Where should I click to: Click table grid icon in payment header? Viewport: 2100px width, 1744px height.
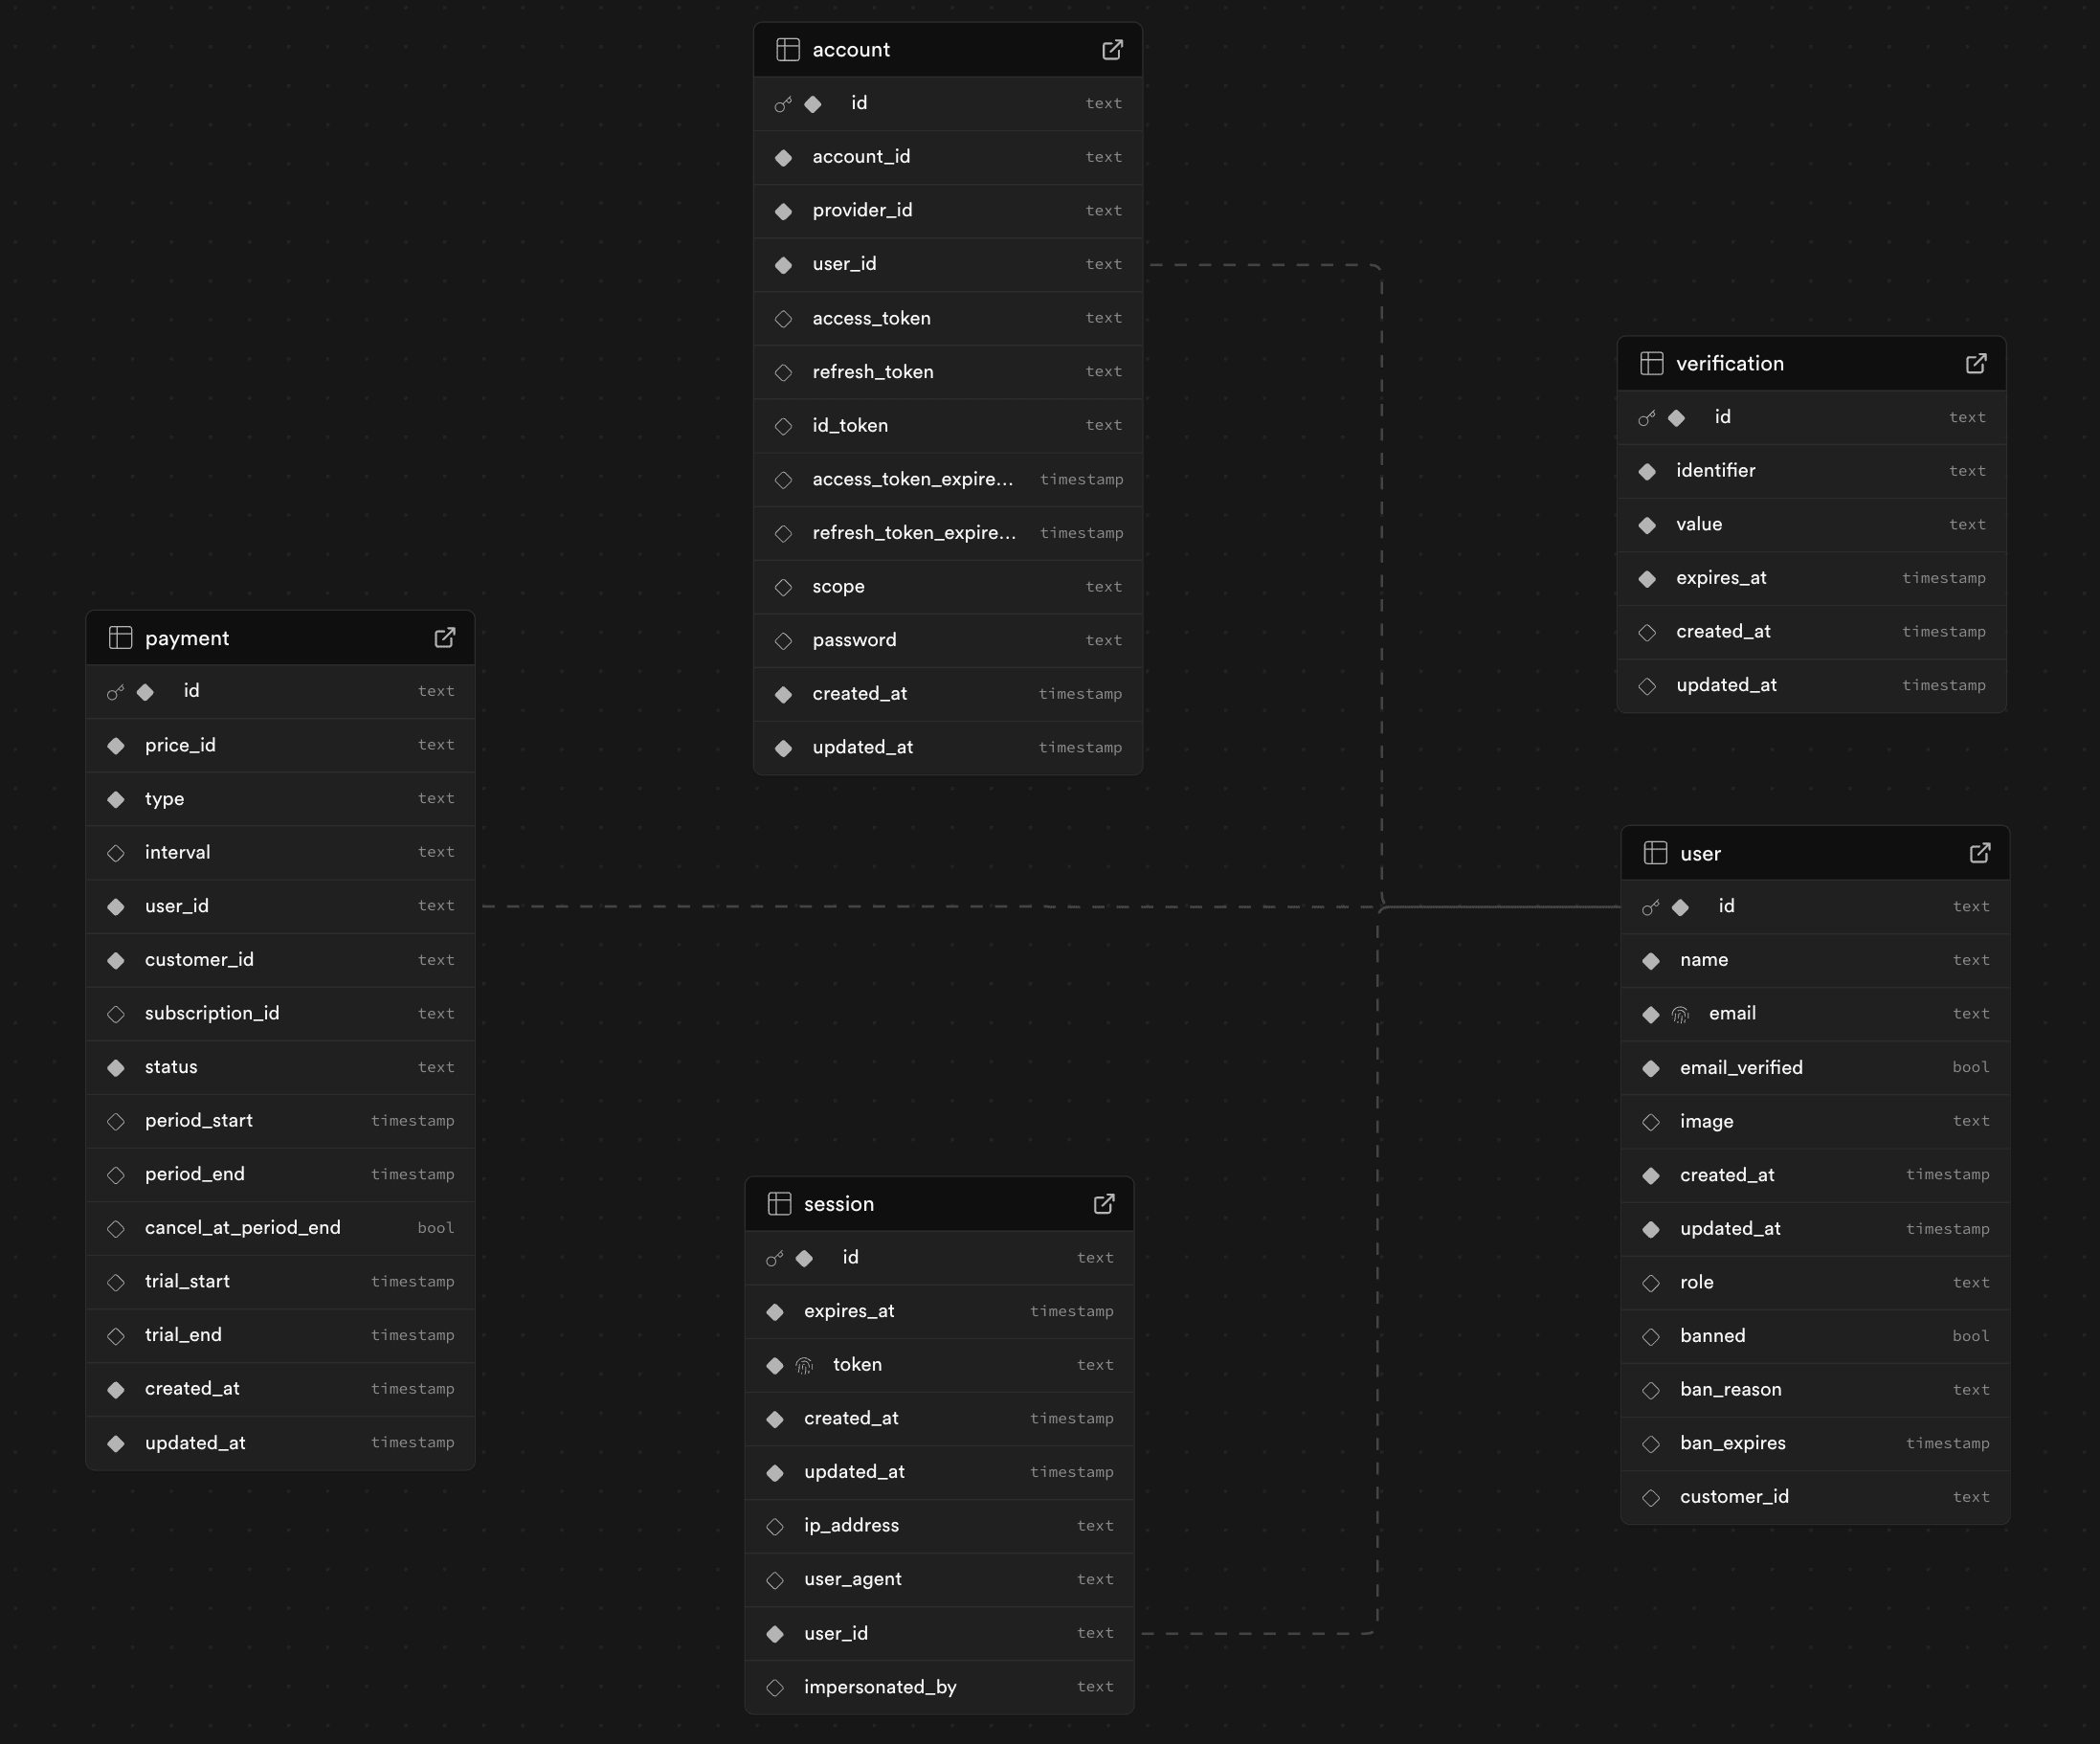pos(120,638)
